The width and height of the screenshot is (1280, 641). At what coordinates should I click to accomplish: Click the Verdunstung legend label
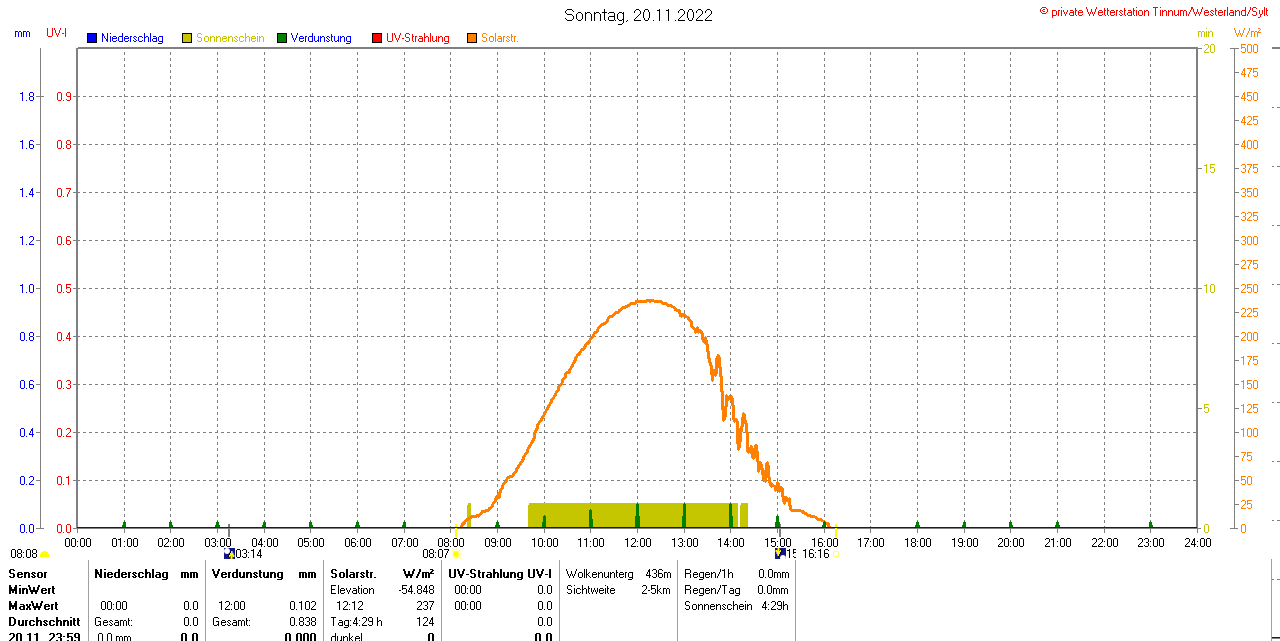321,38
